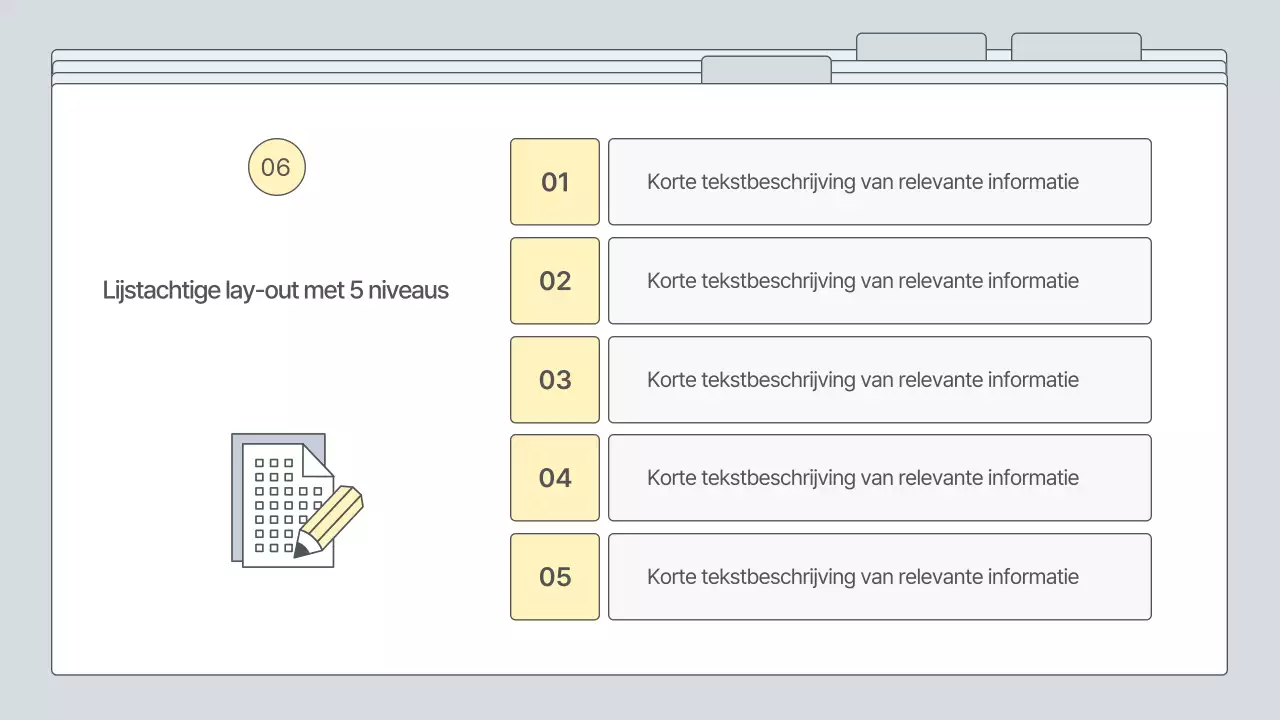The height and width of the screenshot is (720, 1280).
Task: Select the rightmost folder tab
Action: tap(1075, 46)
